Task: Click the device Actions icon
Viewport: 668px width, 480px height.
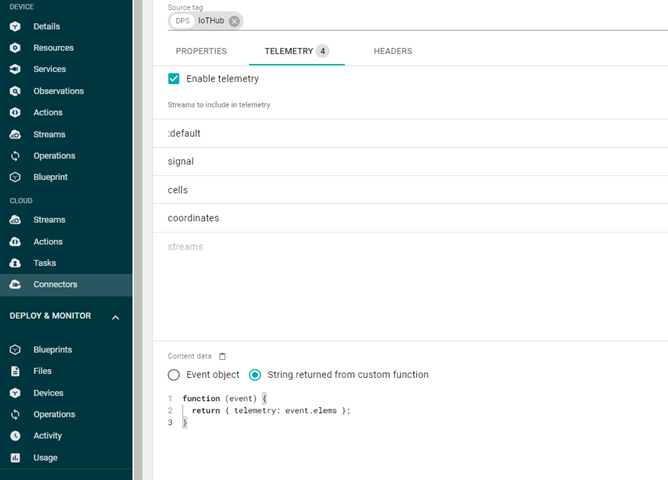Action: click(x=15, y=112)
